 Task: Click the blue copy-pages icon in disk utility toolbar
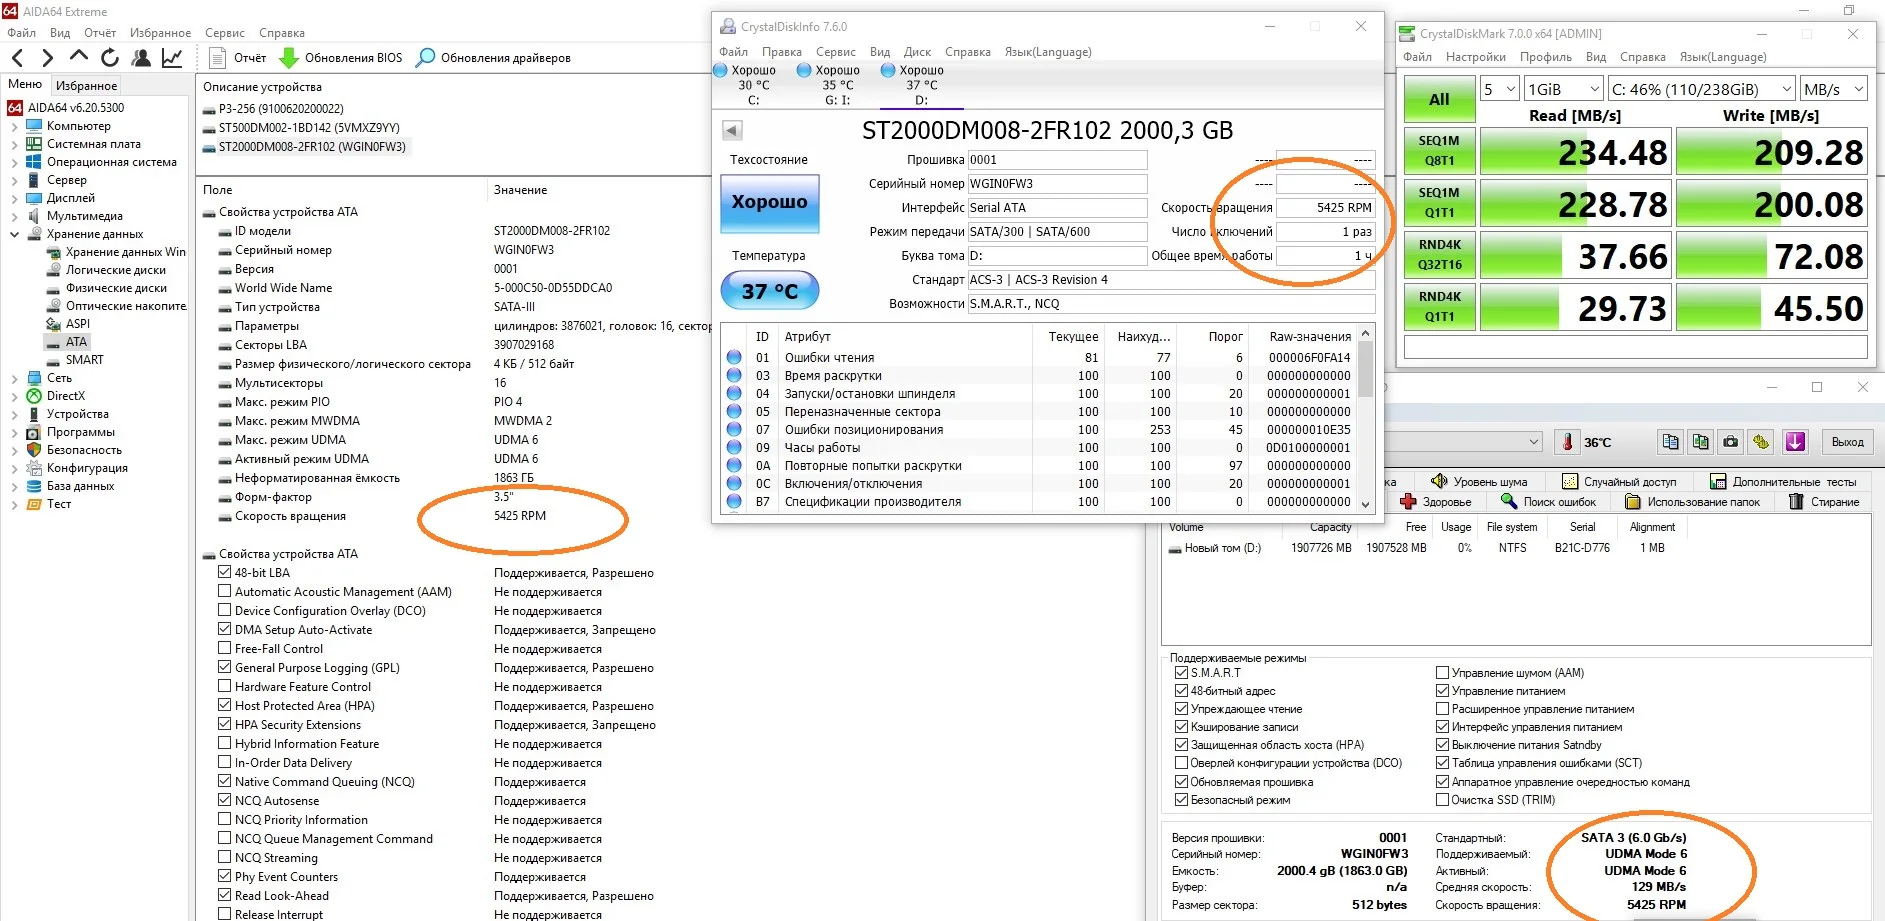(x=1670, y=442)
